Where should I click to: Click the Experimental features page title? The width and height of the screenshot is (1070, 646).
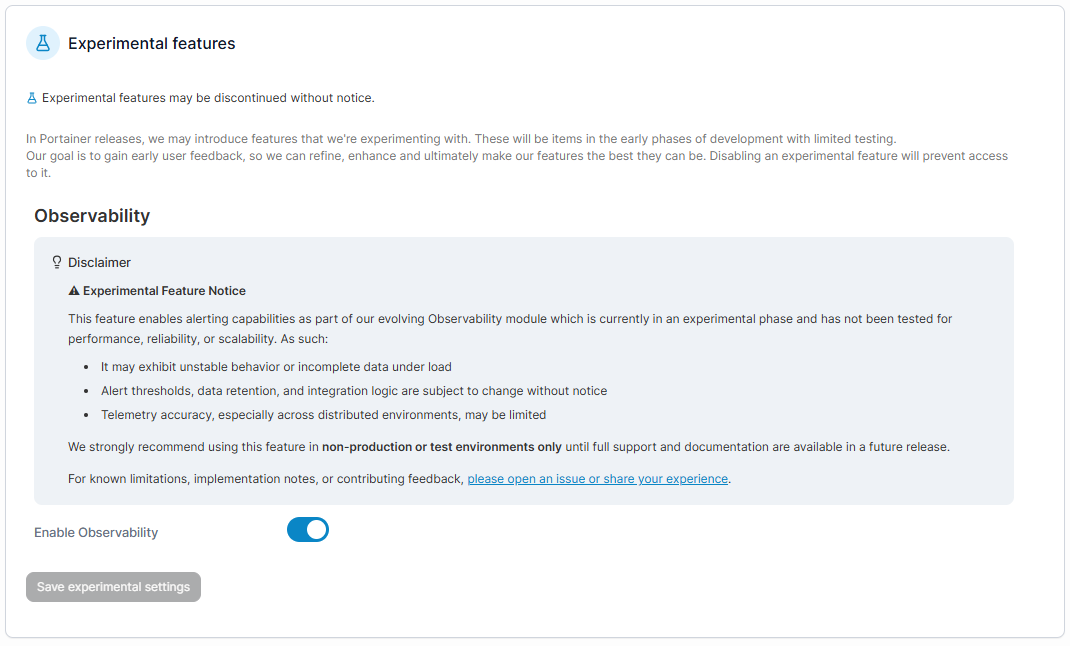(x=152, y=44)
